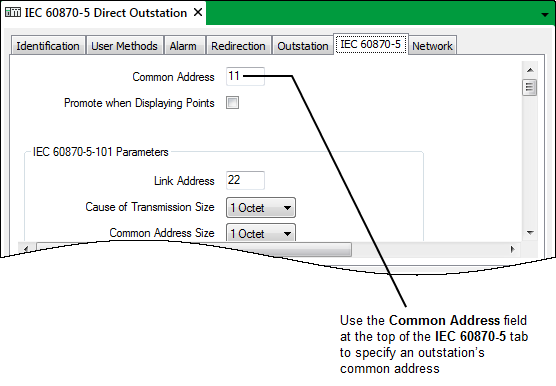Viewport: 556px width, 386px height.
Task: Open the Common Address Size dropdown
Action: tap(261, 233)
